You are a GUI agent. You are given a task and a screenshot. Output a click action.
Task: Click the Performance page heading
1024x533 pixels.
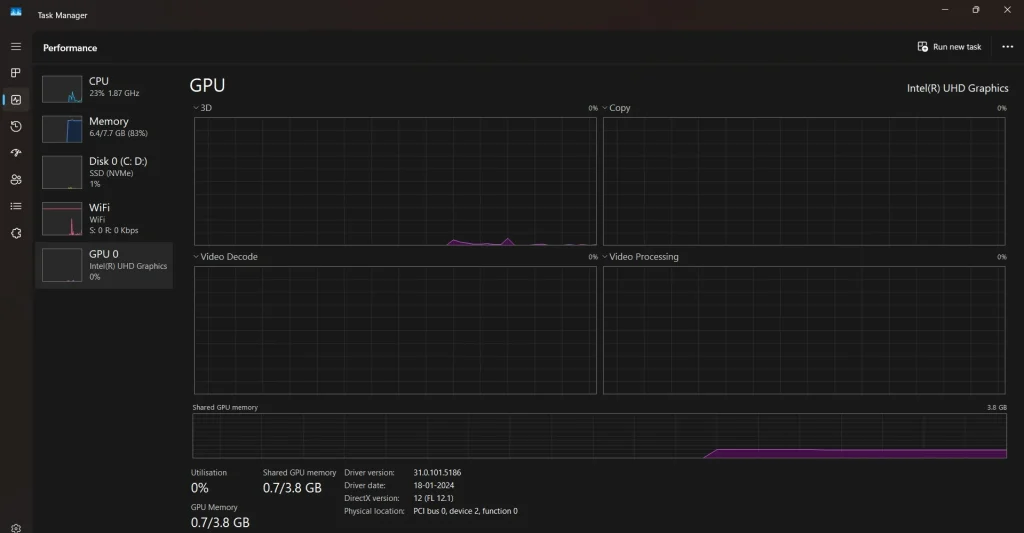[70, 48]
